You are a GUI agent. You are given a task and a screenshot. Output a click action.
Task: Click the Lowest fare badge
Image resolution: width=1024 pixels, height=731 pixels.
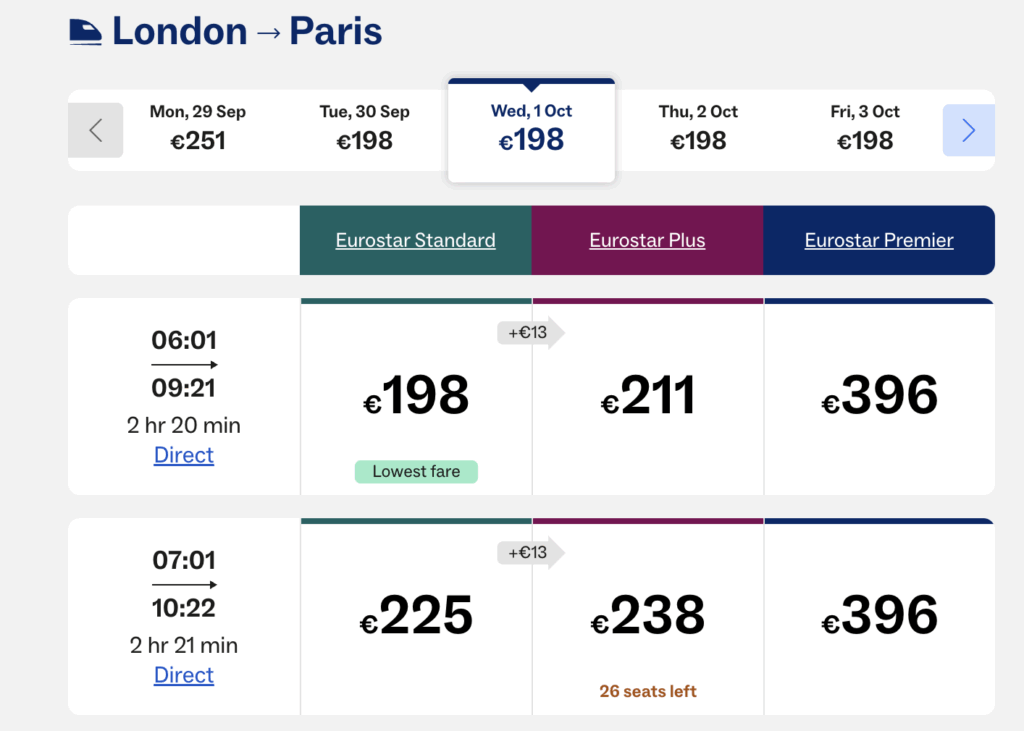(416, 472)
